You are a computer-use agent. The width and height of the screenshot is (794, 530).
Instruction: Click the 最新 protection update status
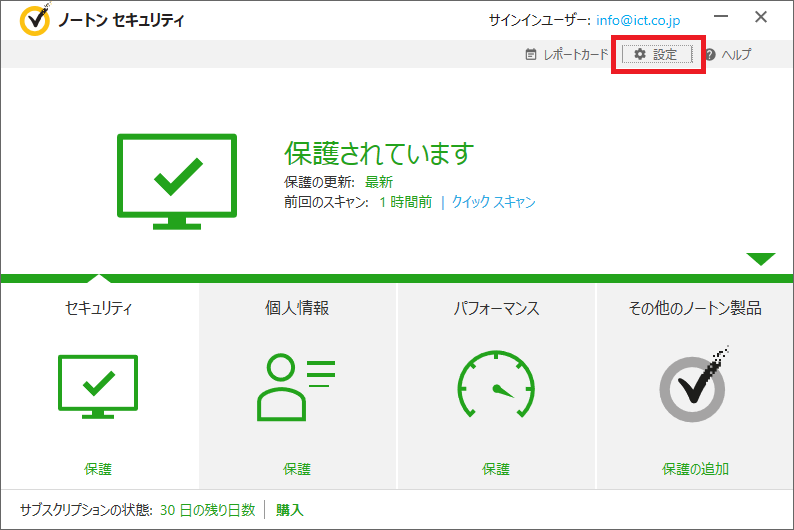[x=379, y=182]
